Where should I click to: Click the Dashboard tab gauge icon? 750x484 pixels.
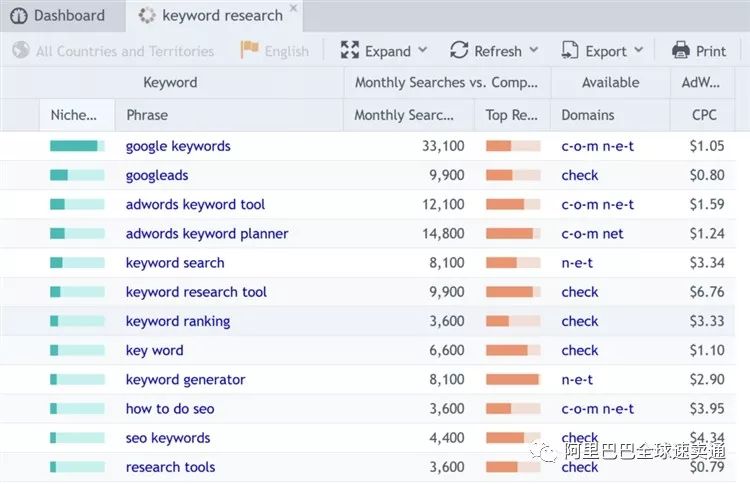[x=19, y=16]
